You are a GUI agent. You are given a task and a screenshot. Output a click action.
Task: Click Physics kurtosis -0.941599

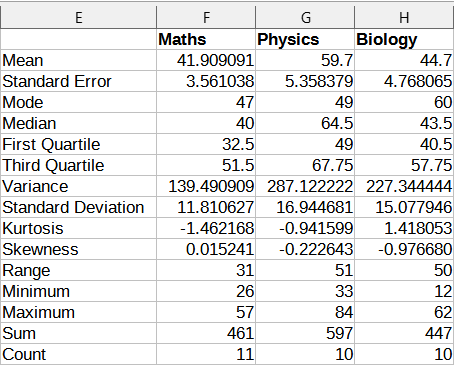pos(305,228)
